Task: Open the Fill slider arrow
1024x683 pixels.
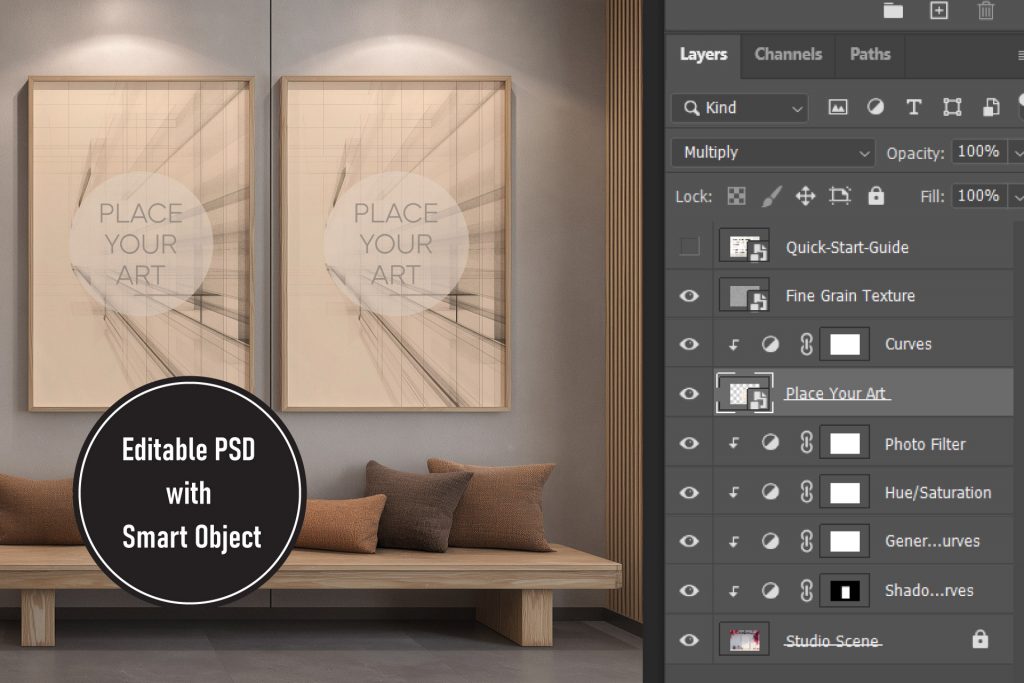Action: point(1017,197)
